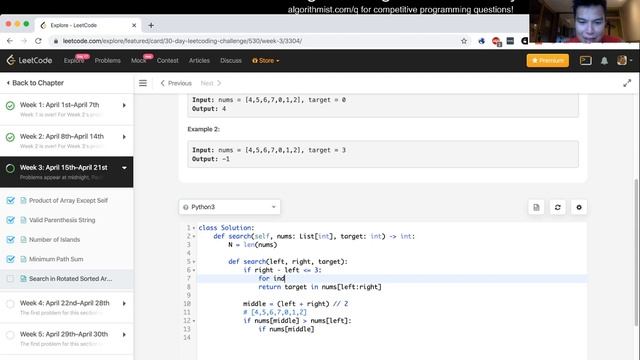Expand Week 4: April 22nd-April 28th

click(x=124, y=303)
